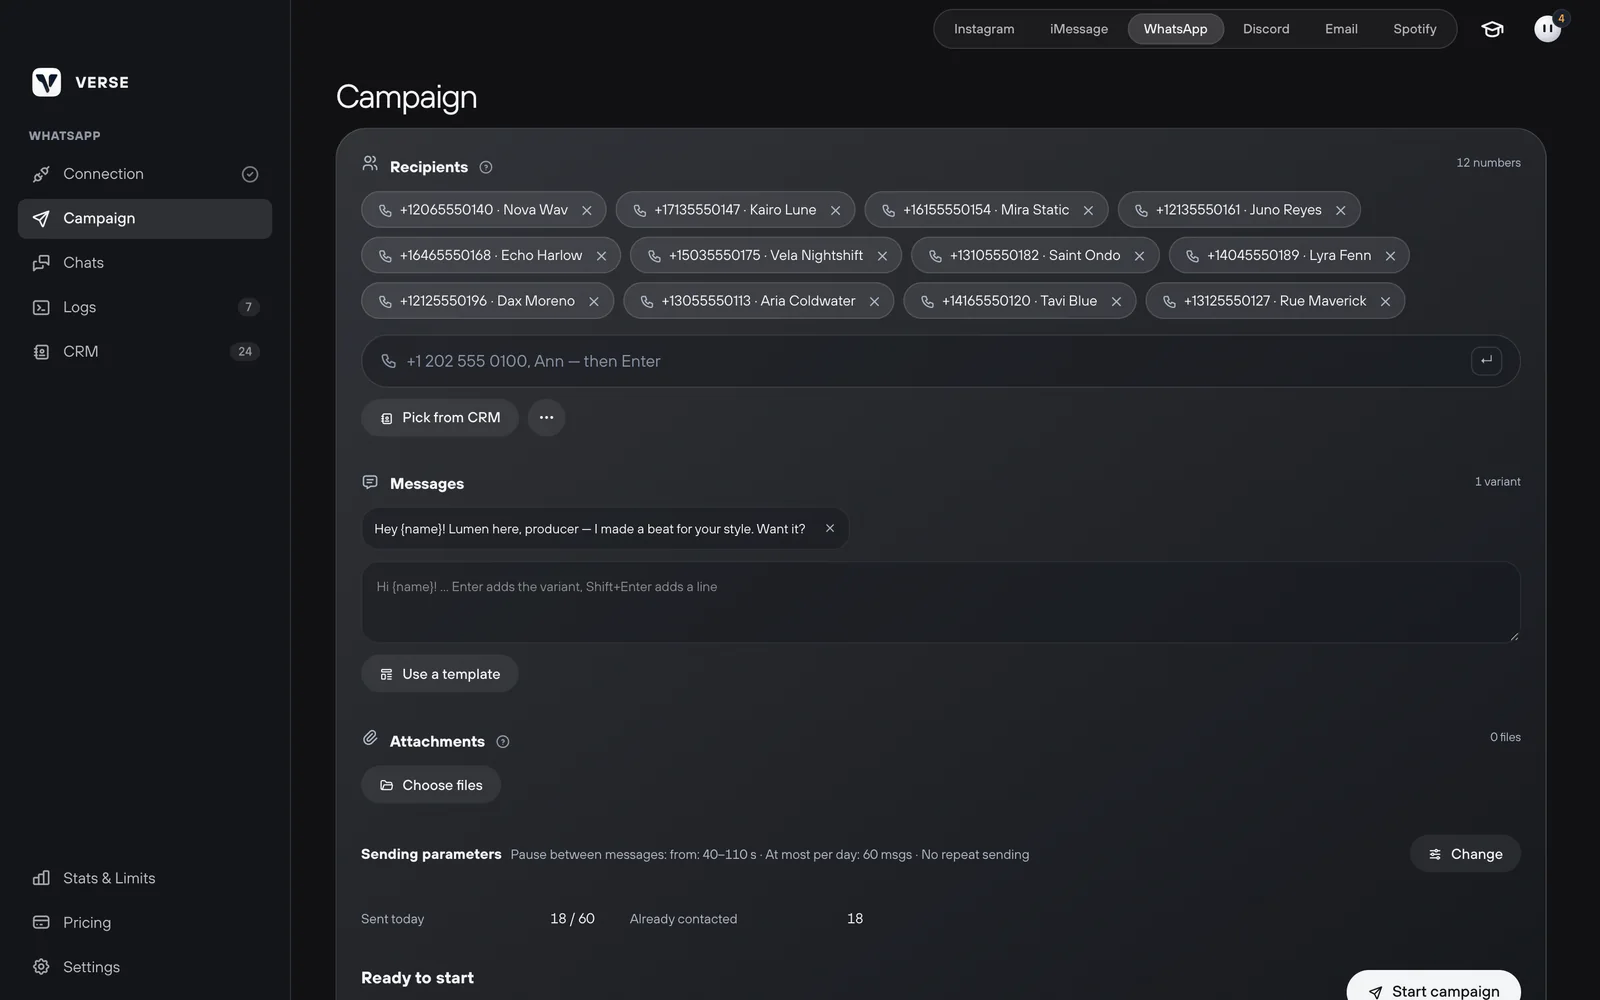Delete Echo Harlow from recipient list
This screenshot has height=1000, width=1600.
coord(601,256)
